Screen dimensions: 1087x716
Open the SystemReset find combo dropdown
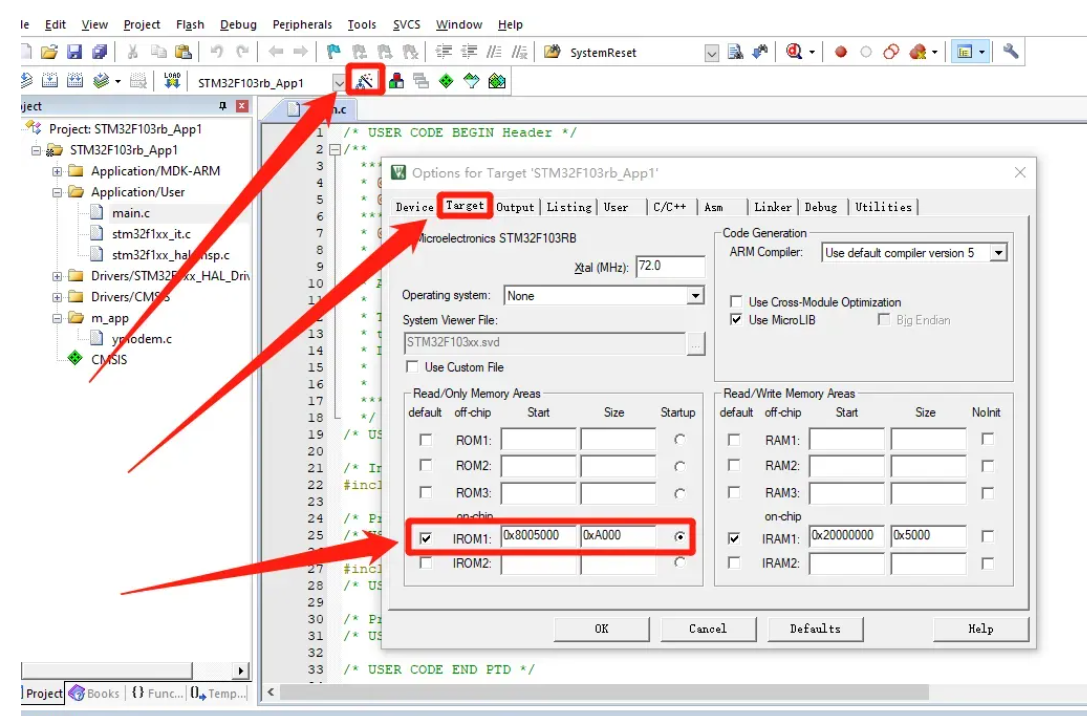point(711,53)
